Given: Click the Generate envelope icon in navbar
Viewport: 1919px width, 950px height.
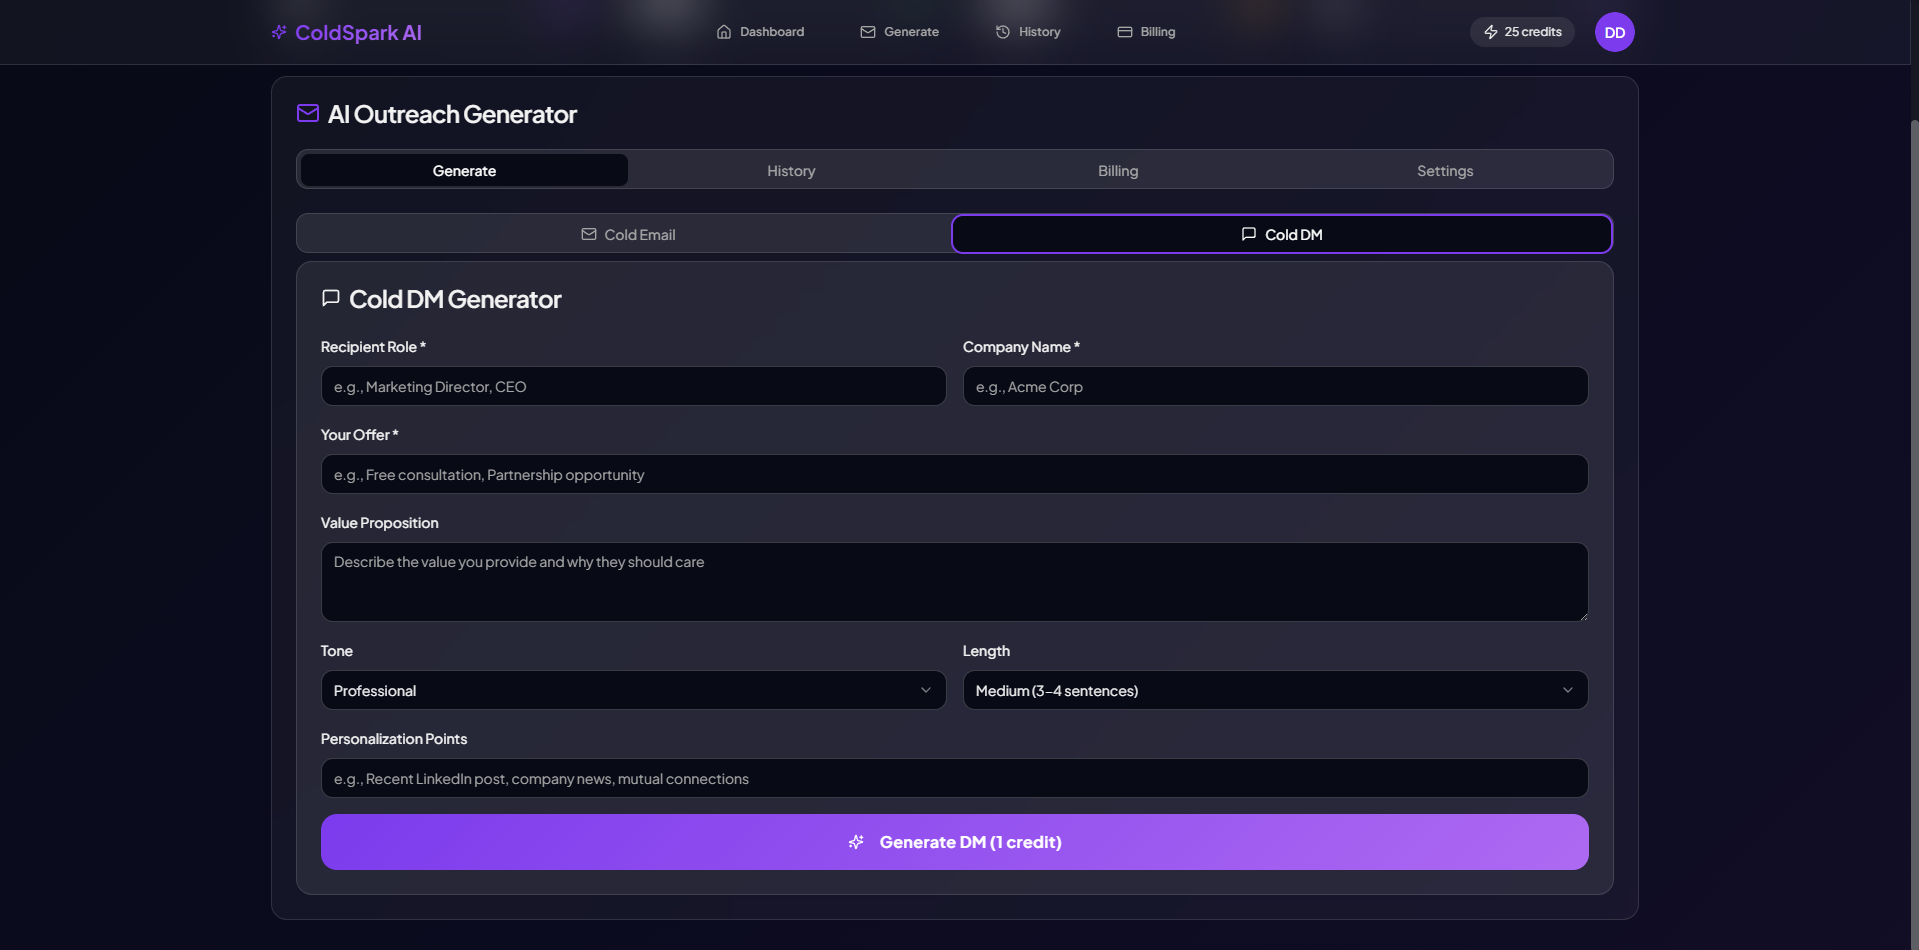Looking at the screenshot, I should 868,32.
